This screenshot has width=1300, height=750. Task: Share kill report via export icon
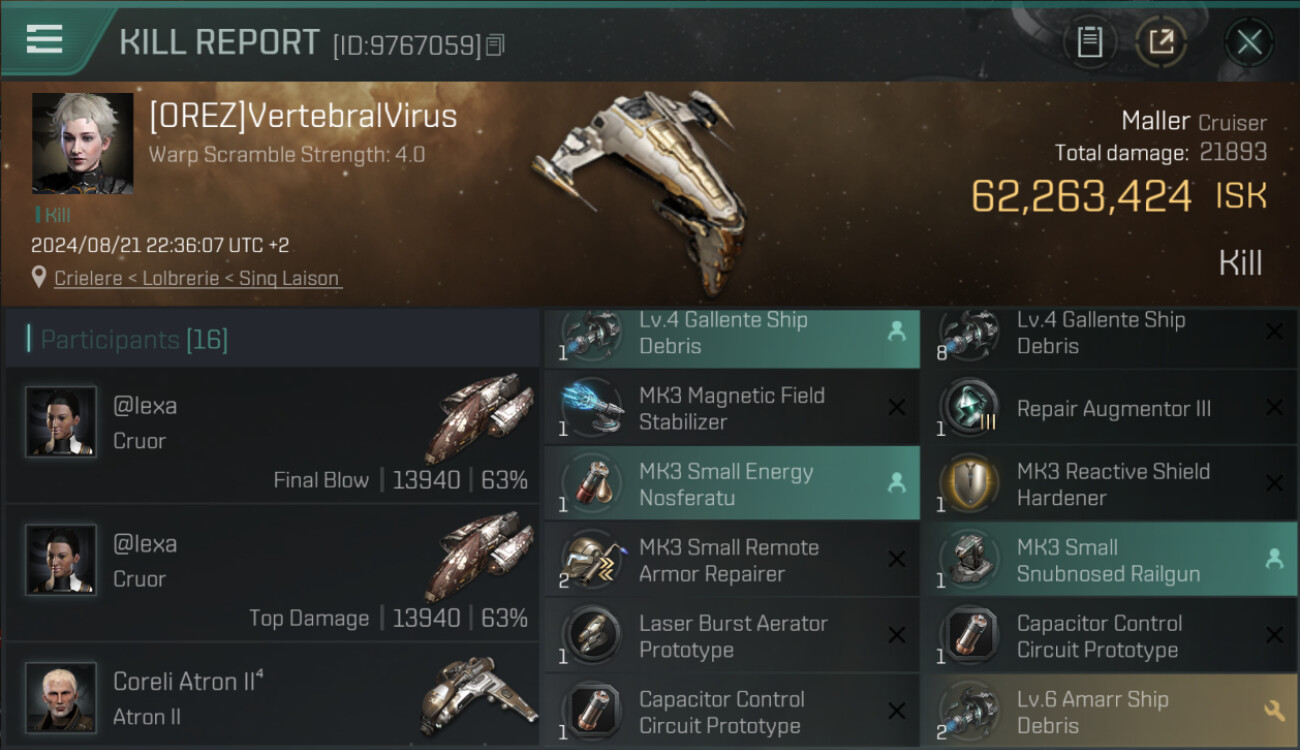point(1161,42)
